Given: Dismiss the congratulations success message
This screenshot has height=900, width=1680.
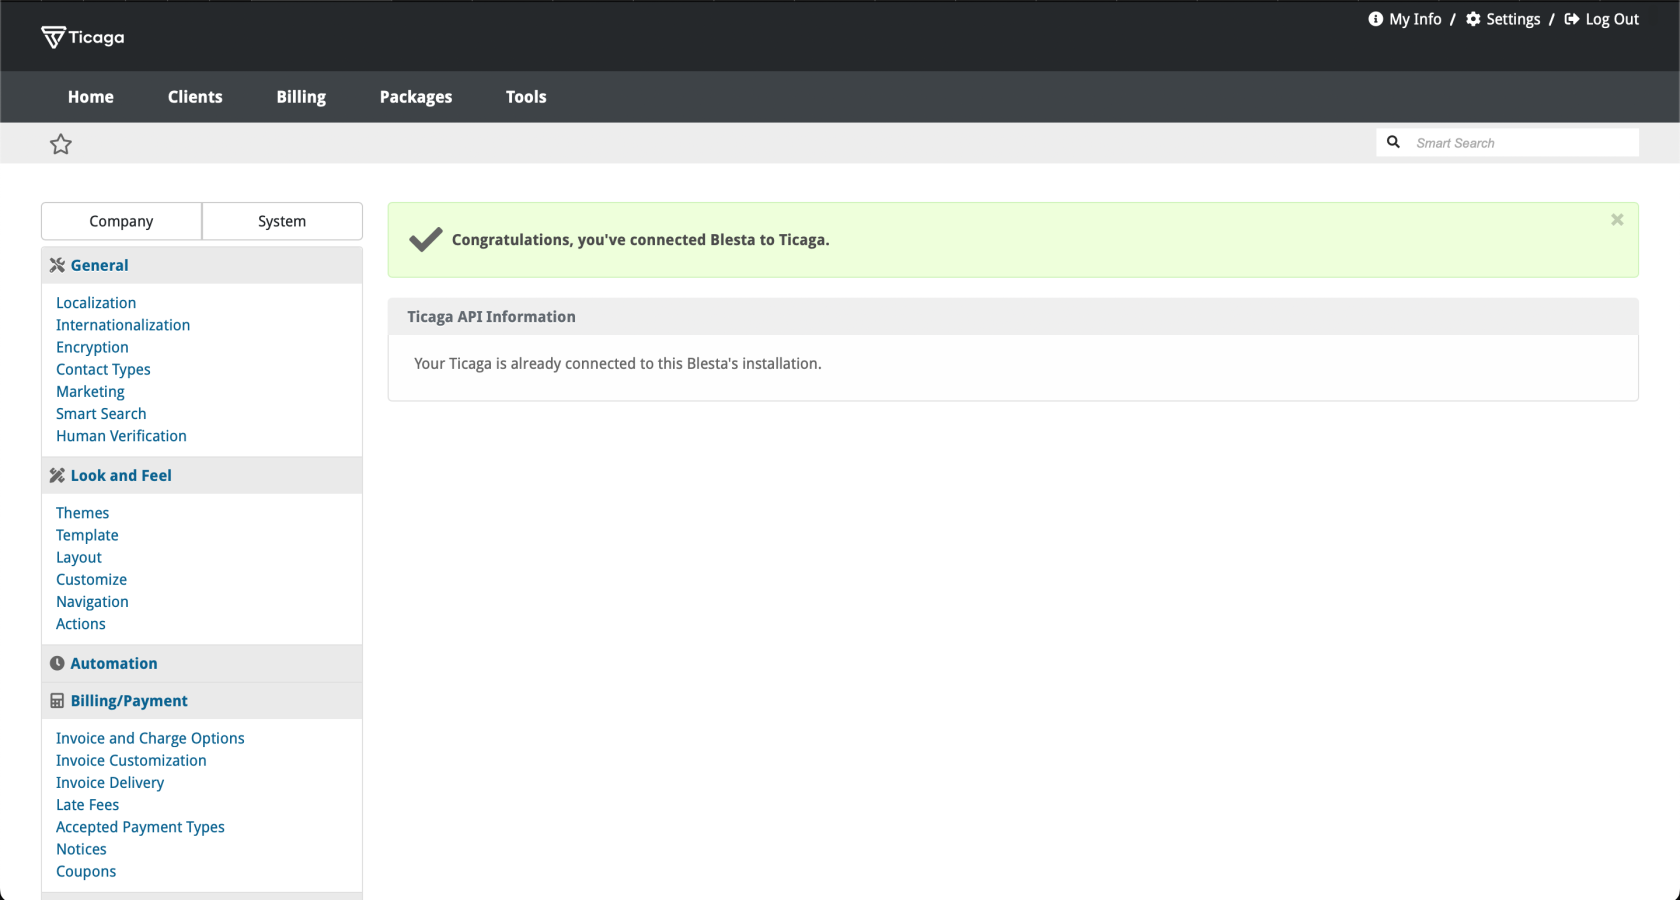Looking at the screenshot, I should tap(1617, 220).
